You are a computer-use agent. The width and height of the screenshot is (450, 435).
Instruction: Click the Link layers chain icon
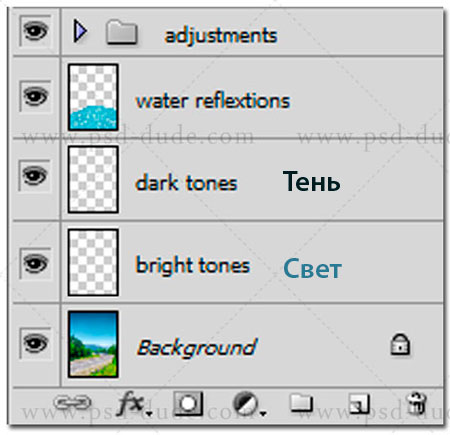click(72, 402)
